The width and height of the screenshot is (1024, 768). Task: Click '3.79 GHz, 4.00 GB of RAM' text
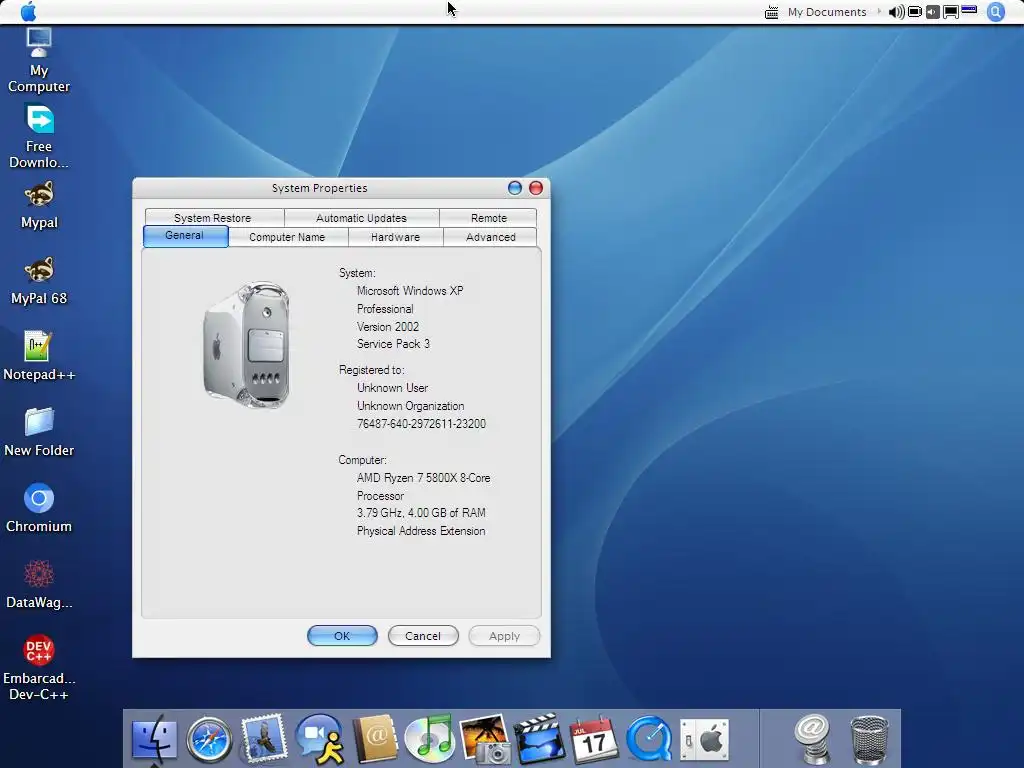pyautogui.click(x=421, y=513)
